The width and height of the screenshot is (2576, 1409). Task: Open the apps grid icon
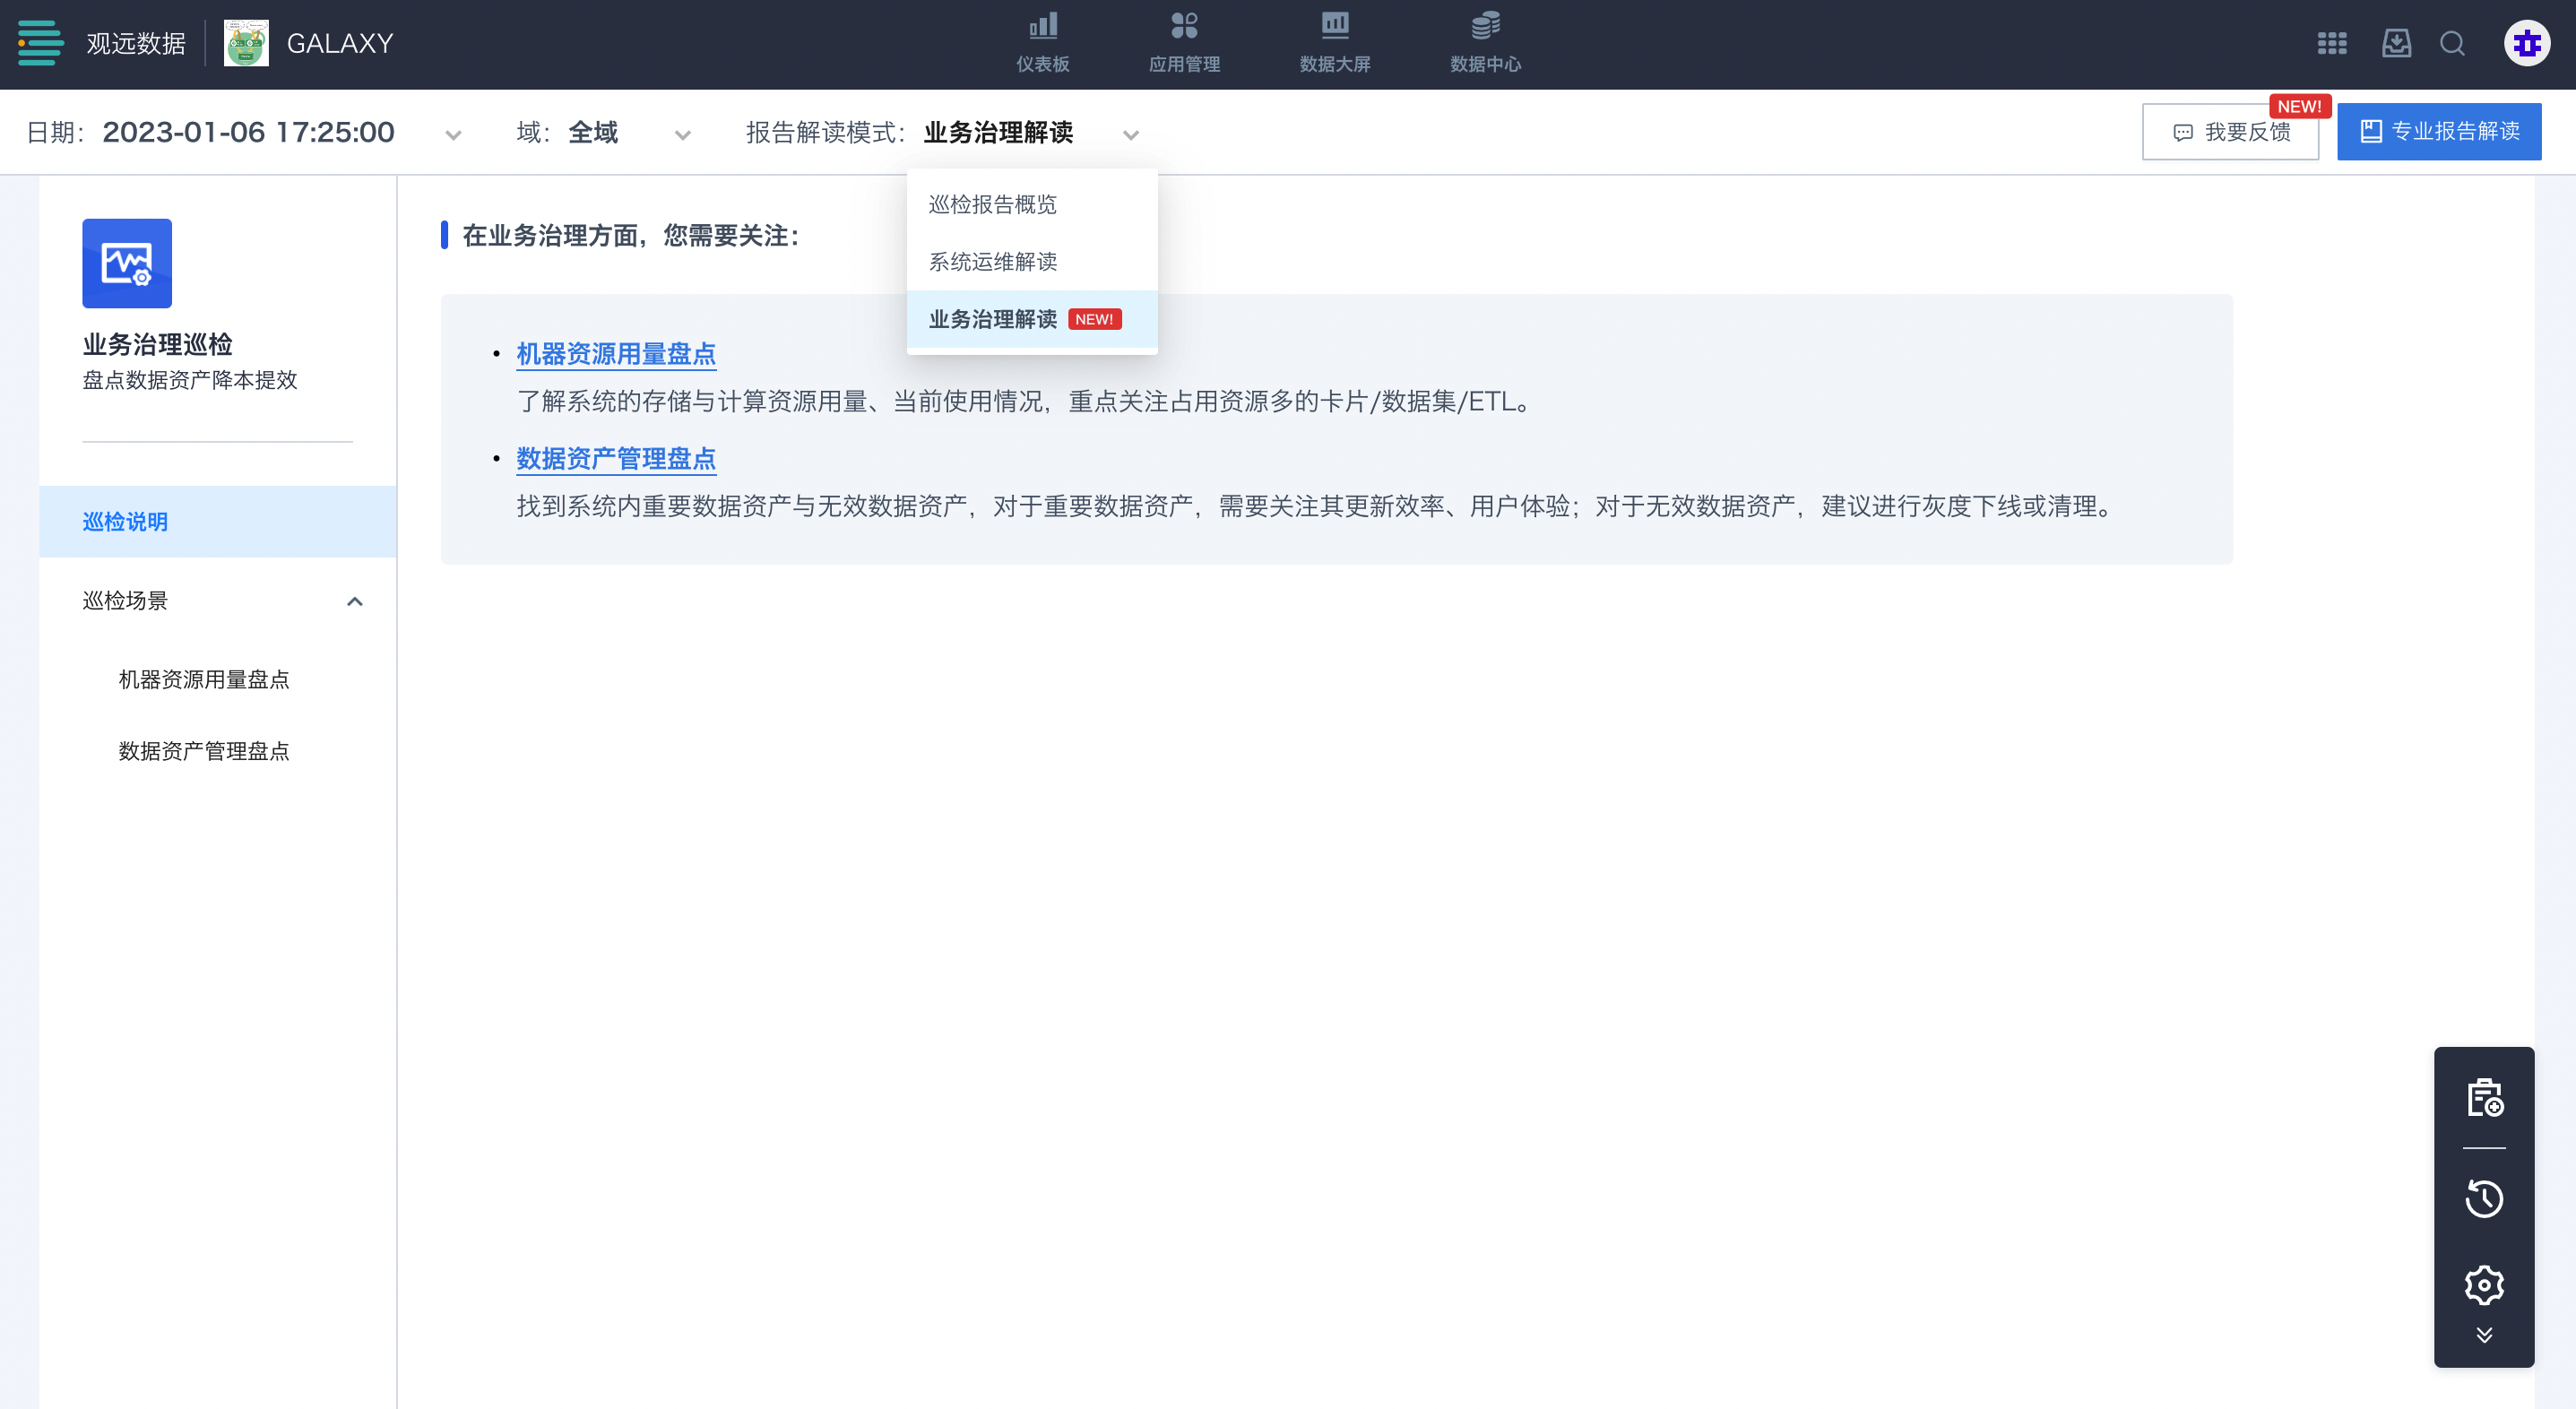tap(2331, 43)
